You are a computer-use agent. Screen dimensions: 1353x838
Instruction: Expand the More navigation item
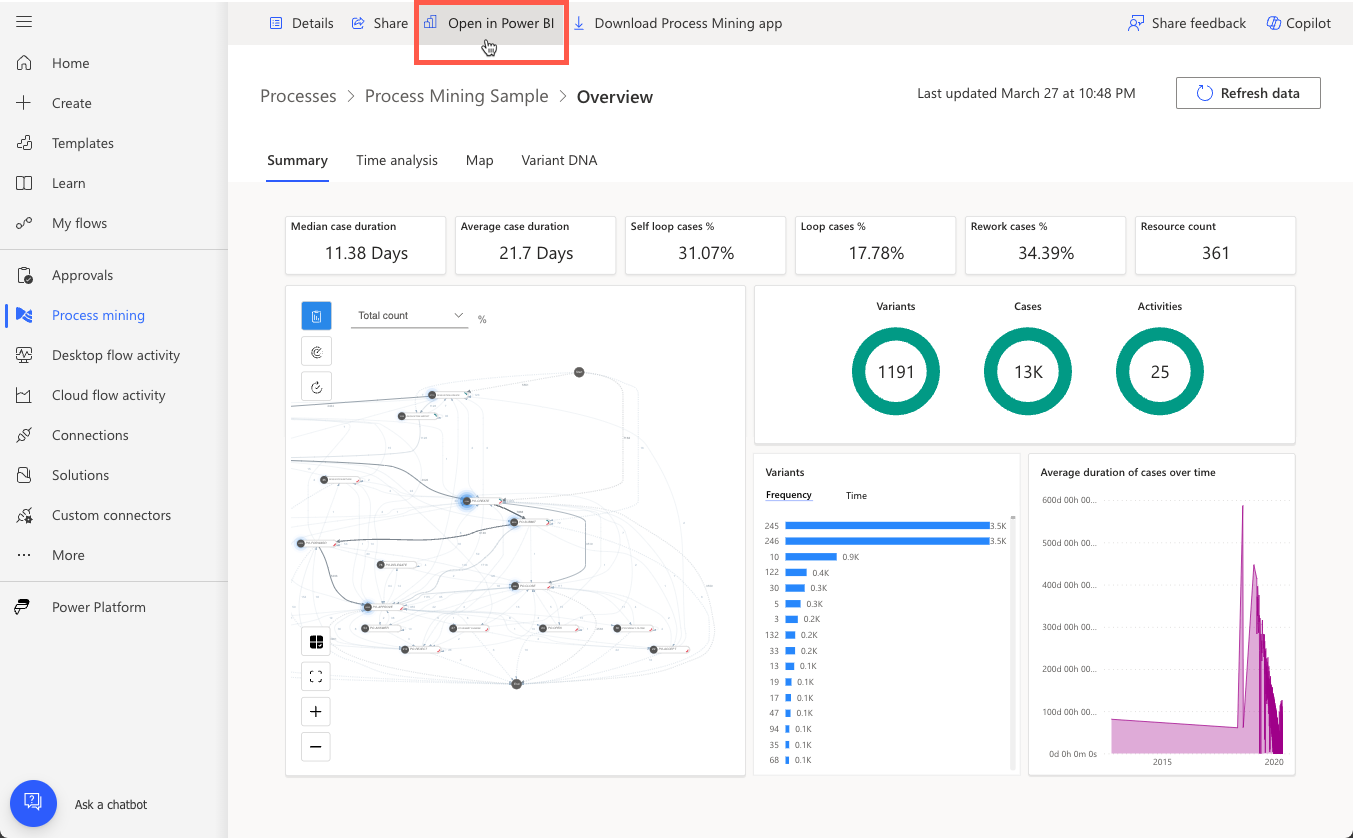pos(68,555)
